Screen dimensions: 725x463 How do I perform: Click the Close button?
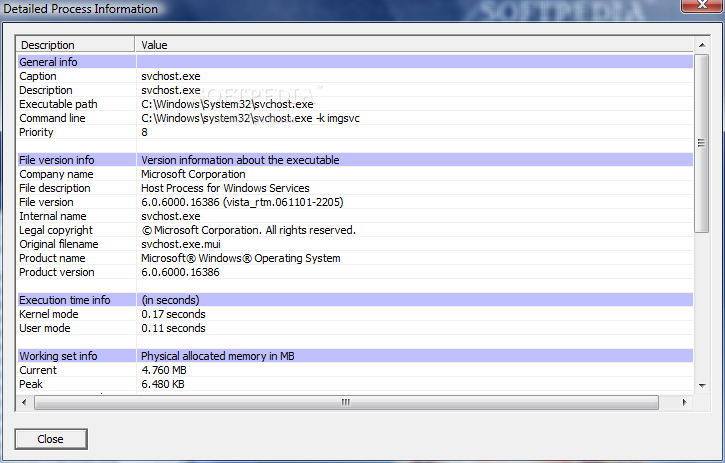click(51, 439)
